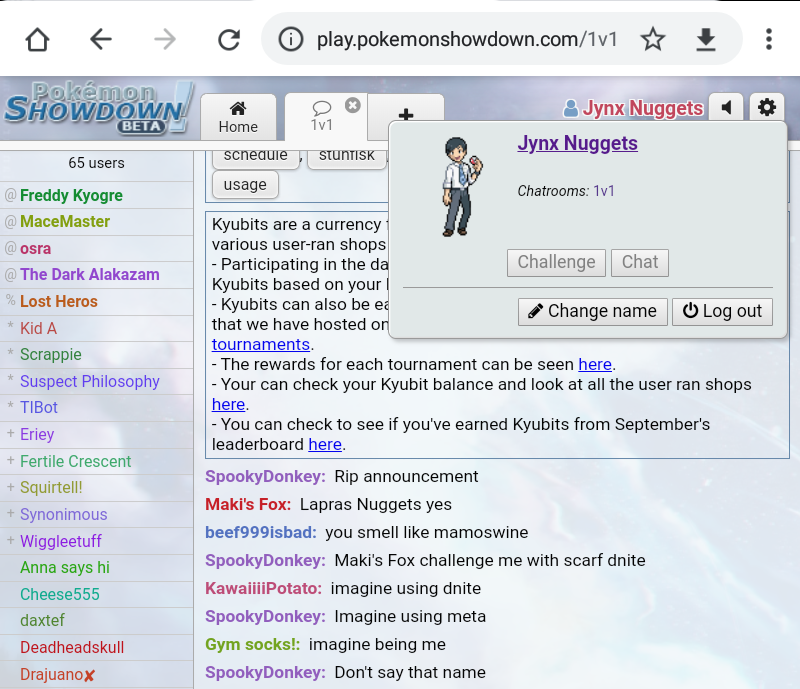Select user daxtef in list

click(x=96, y=621)
